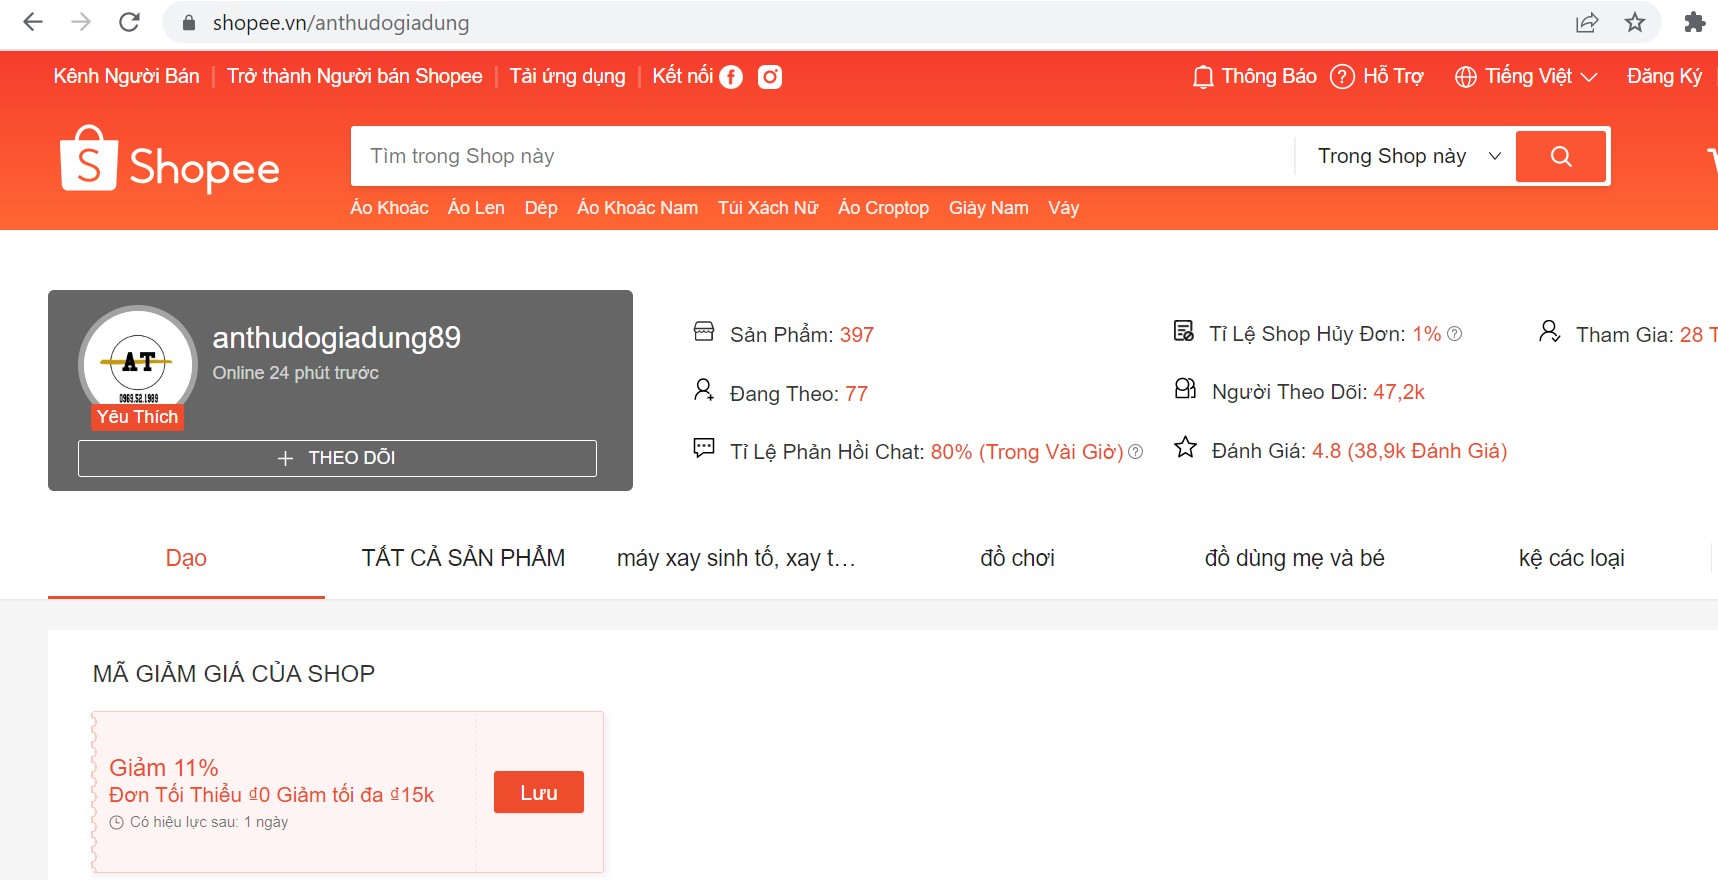Focus the Tìm trong Shop này search field
The height and width of the screenshot is (880, 1718).
coord(820,156)
